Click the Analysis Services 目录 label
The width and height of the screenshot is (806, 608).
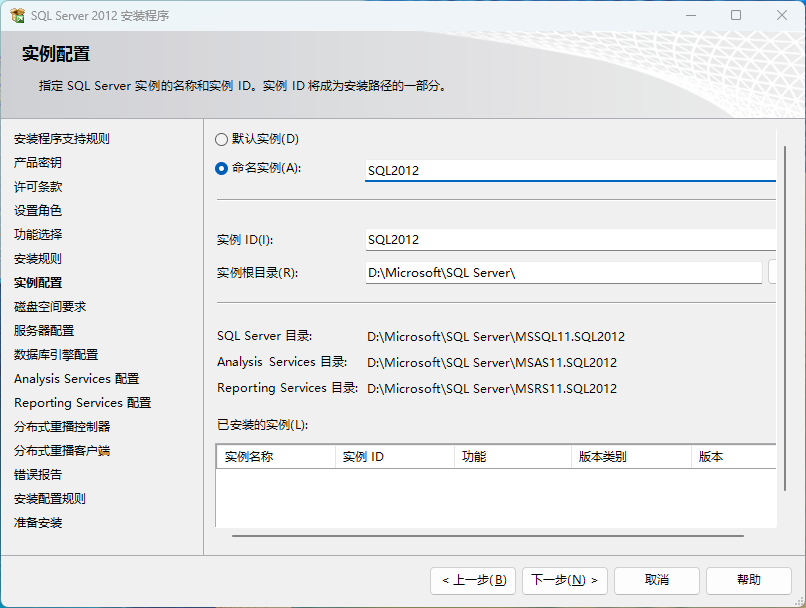click(282, 362)
